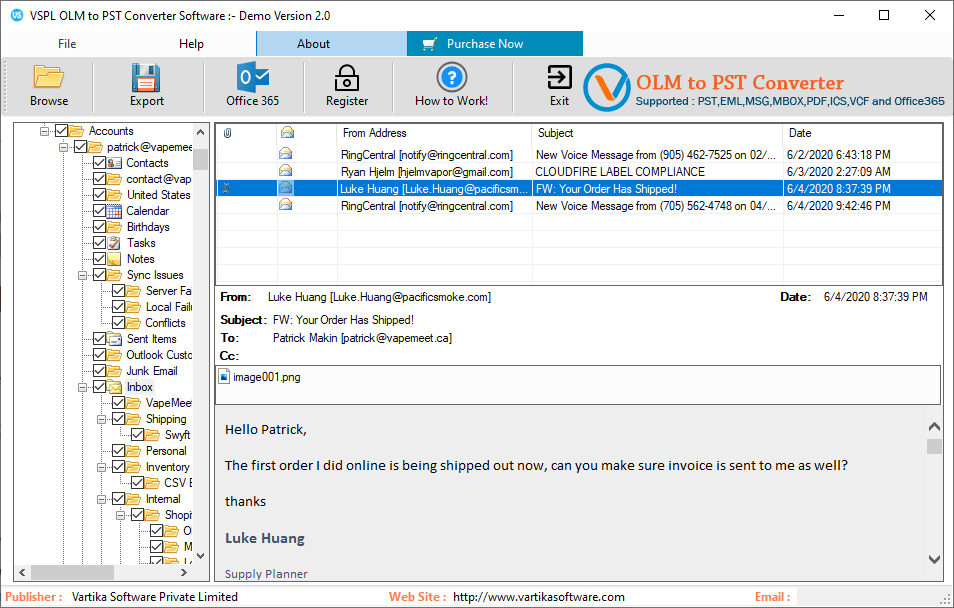The width and height of the screenshot is (954, 608).
Task: Open the Office 365 tool icon
Action: pos(252,77)
